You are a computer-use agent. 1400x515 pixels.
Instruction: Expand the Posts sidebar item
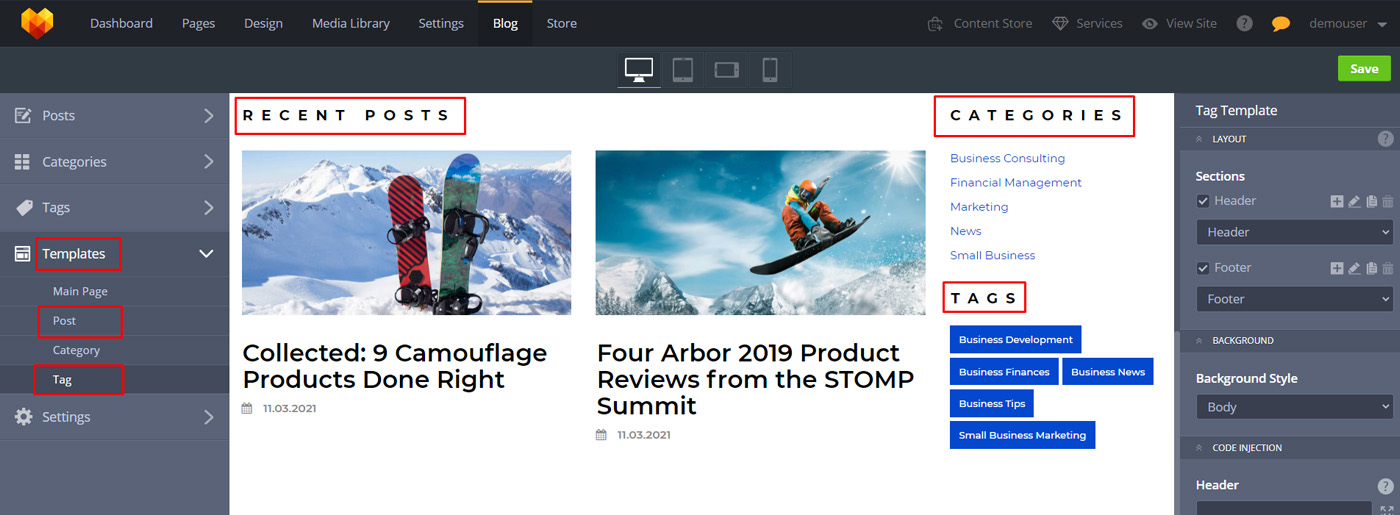[114, 116]
